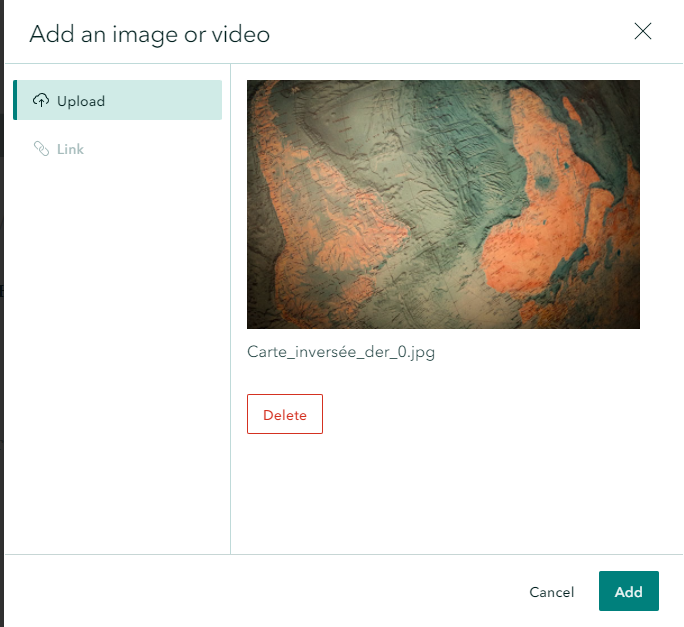Click the filename Carte_inversée_der_0.jpg
This screenshot has height=627, width=684.
click(341, 352)
